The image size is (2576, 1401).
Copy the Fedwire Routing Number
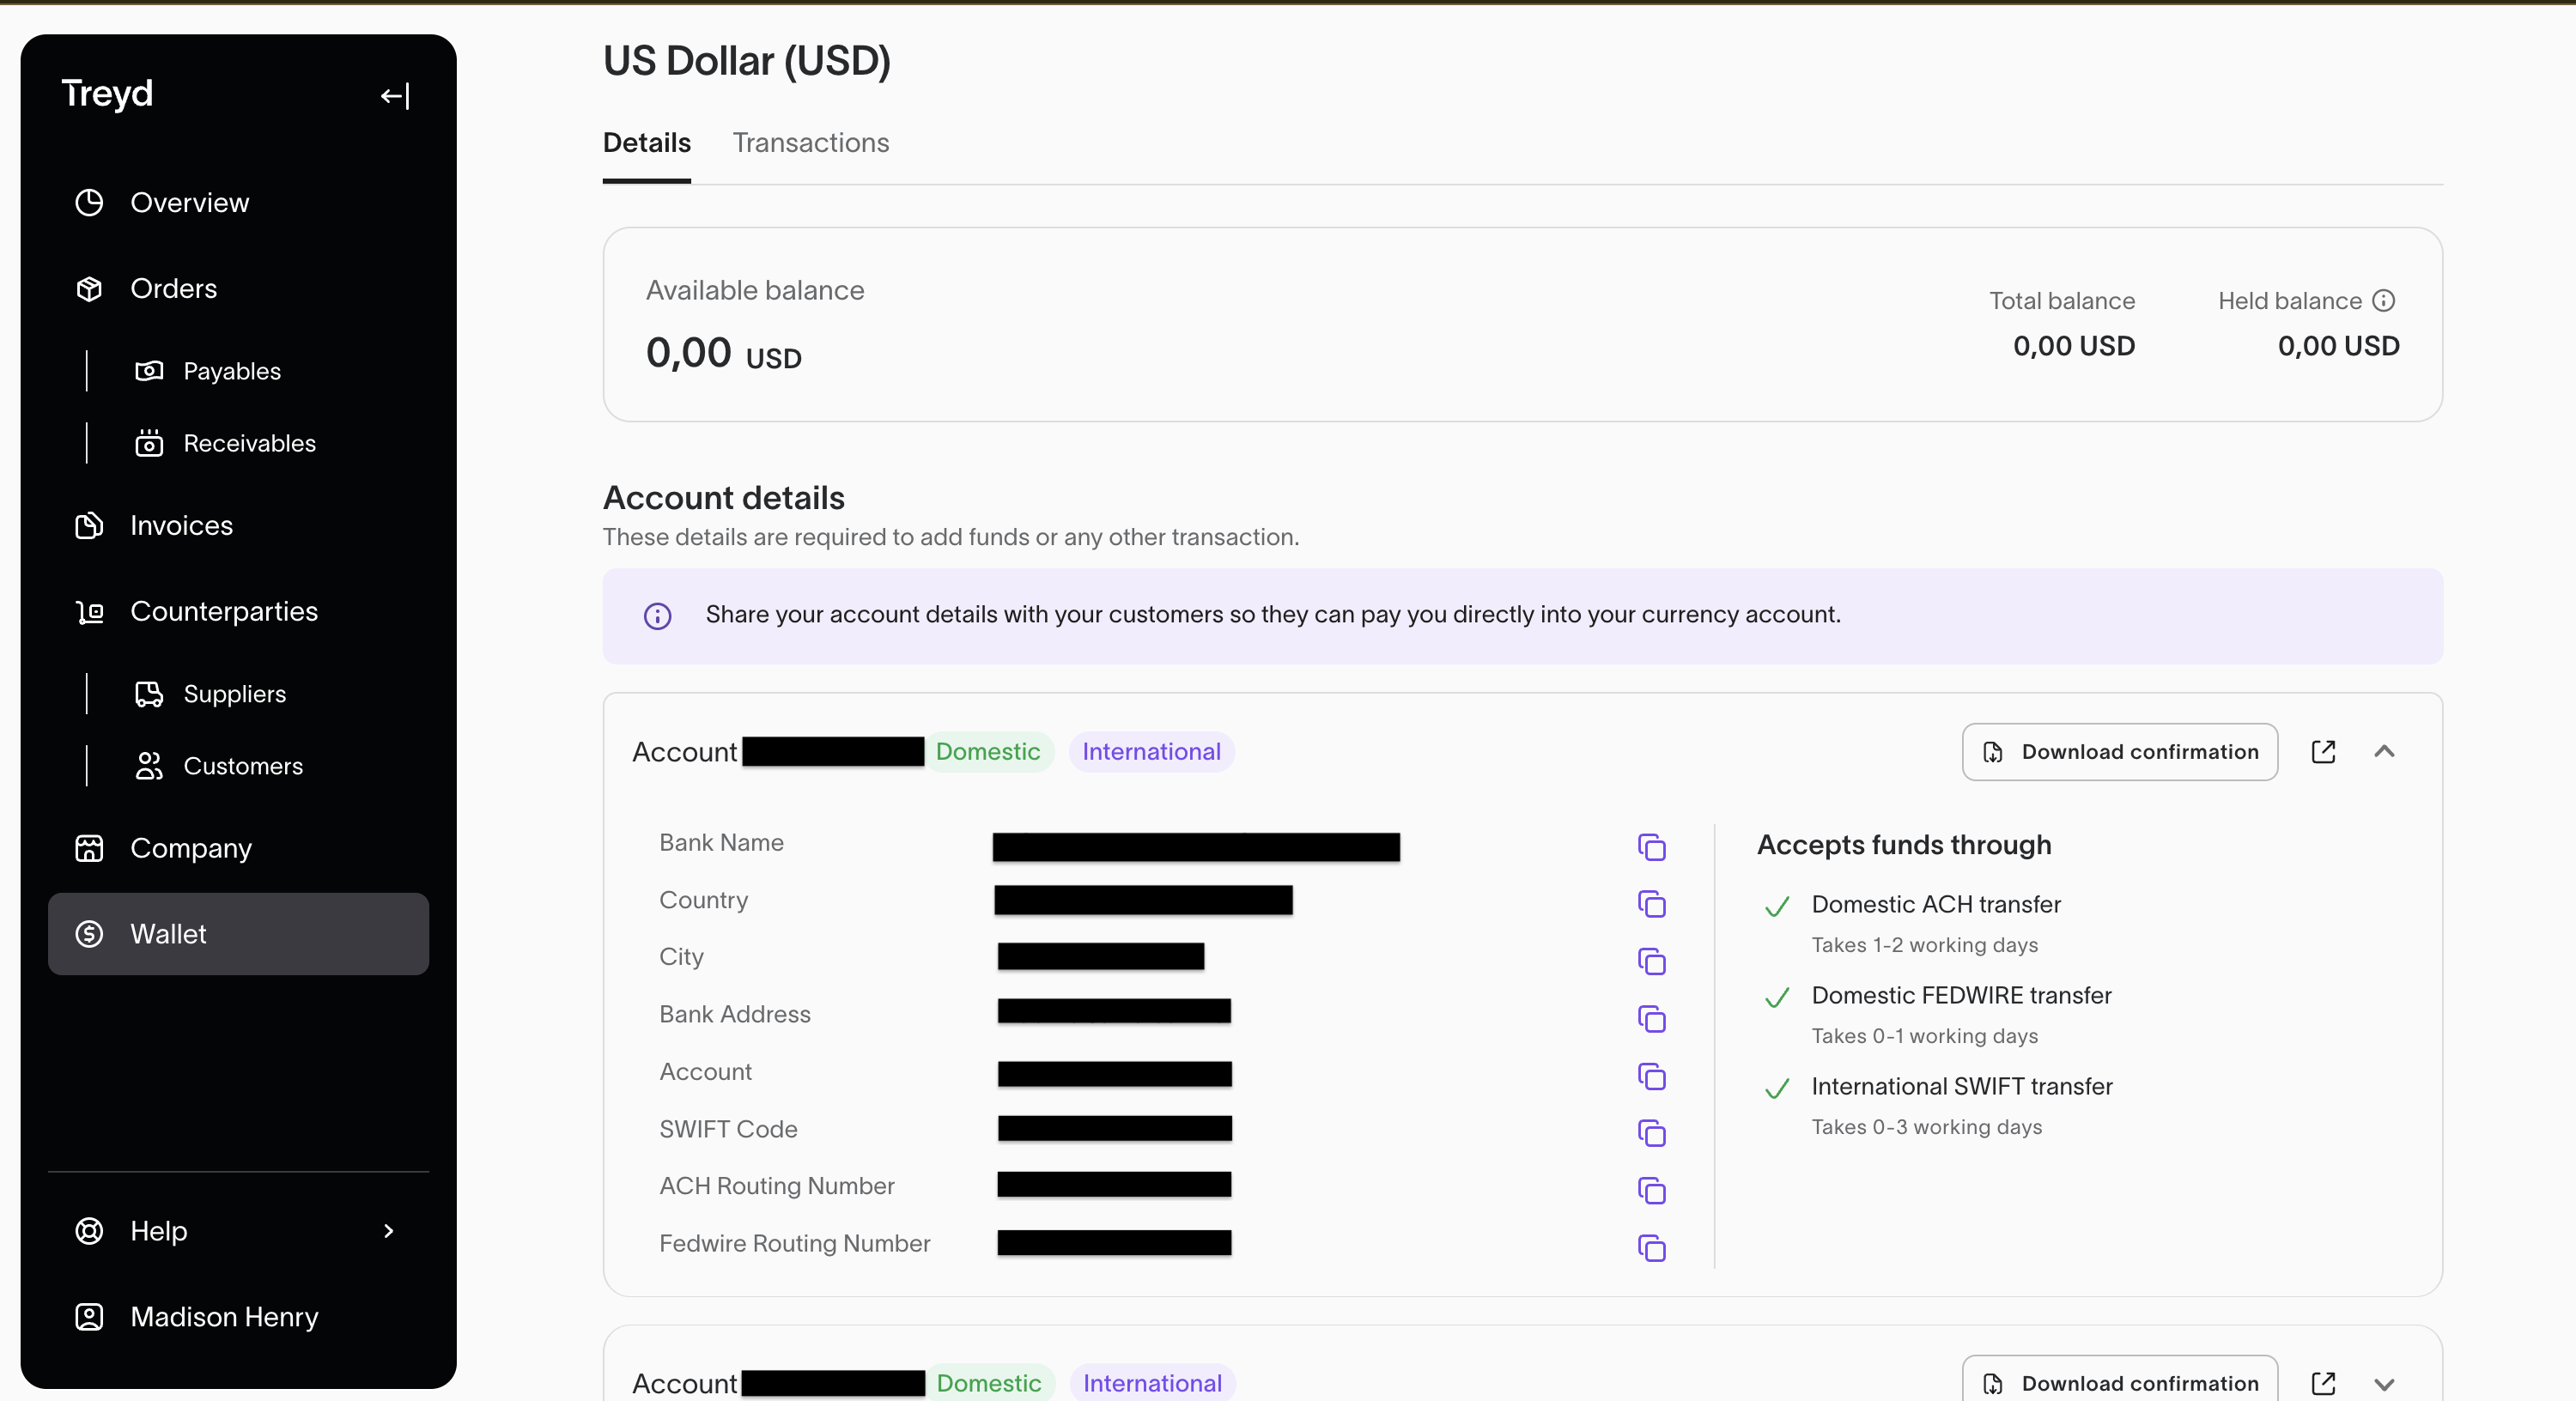(1651, 1247)
